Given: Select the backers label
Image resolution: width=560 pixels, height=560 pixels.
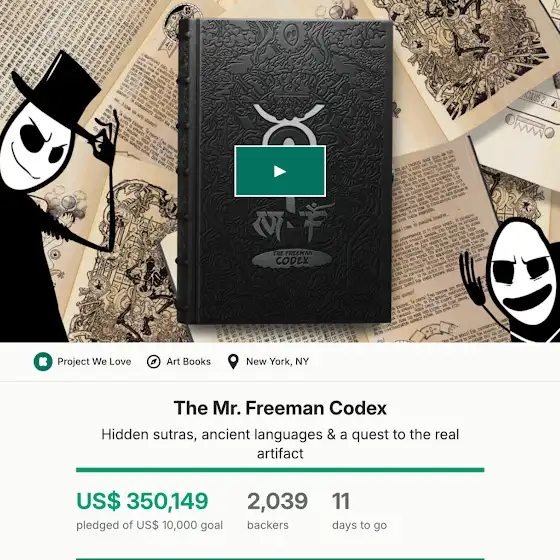Looking at the screenshot, I should coord(268,525).
